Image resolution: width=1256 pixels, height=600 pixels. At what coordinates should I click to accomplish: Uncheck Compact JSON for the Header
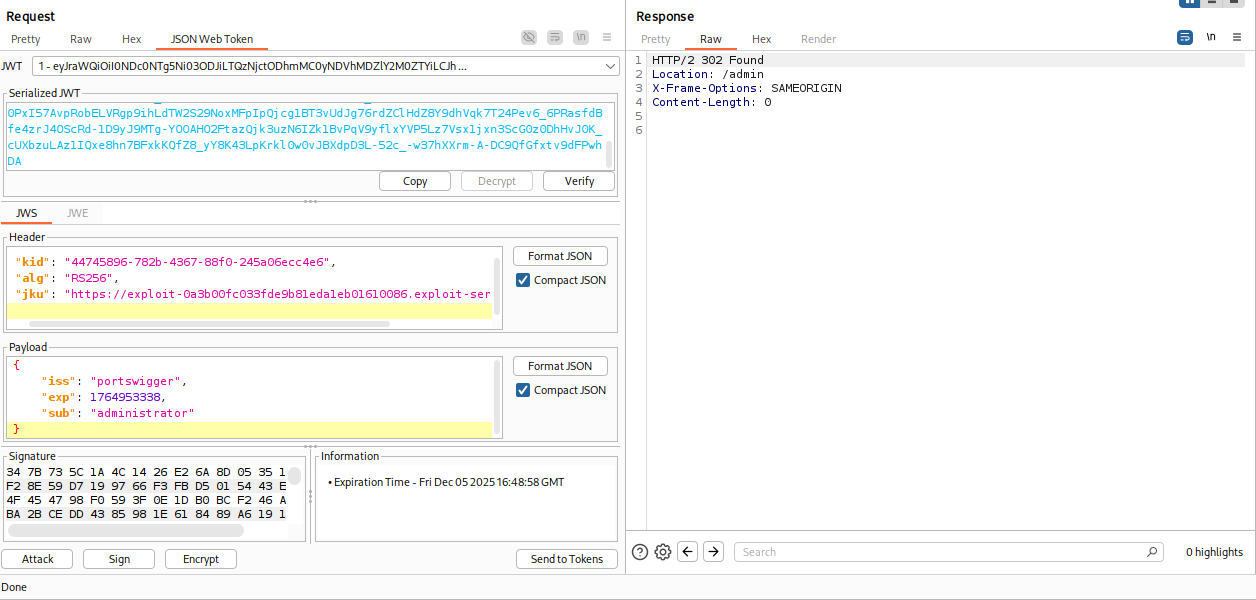coord(523,280)
